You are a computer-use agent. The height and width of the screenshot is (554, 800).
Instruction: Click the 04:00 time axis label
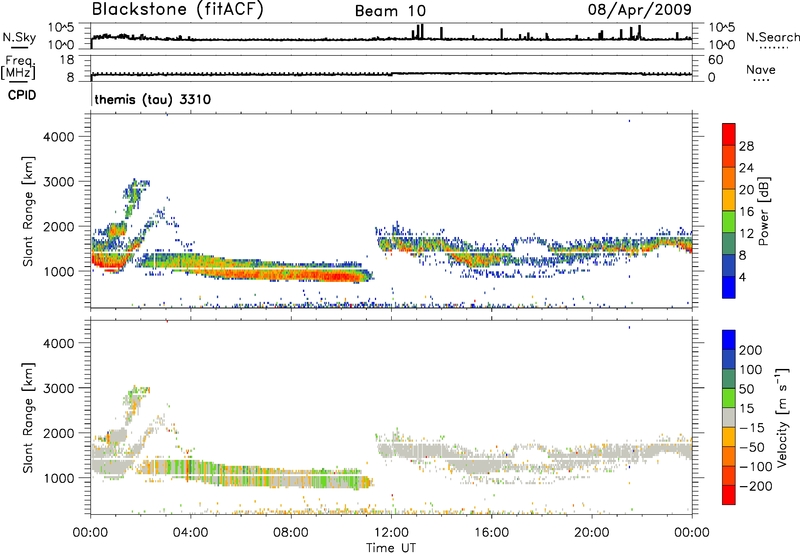tap(190, 533)
